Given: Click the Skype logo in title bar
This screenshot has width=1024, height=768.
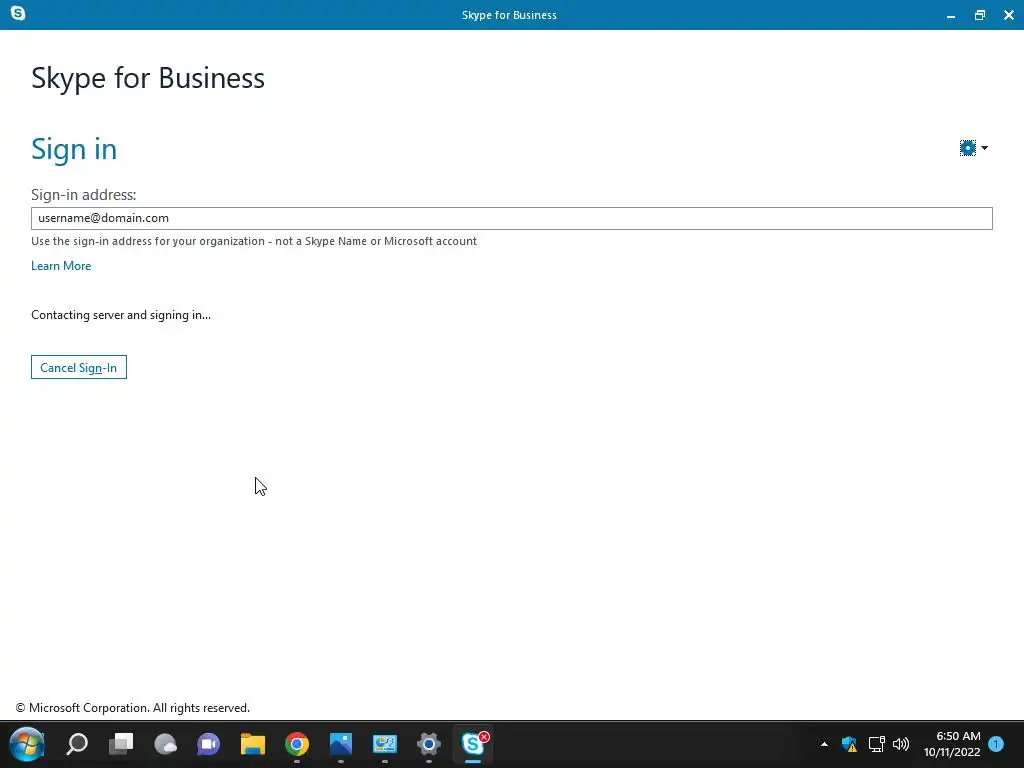Looking at the screenshot, I should [18, 13].
